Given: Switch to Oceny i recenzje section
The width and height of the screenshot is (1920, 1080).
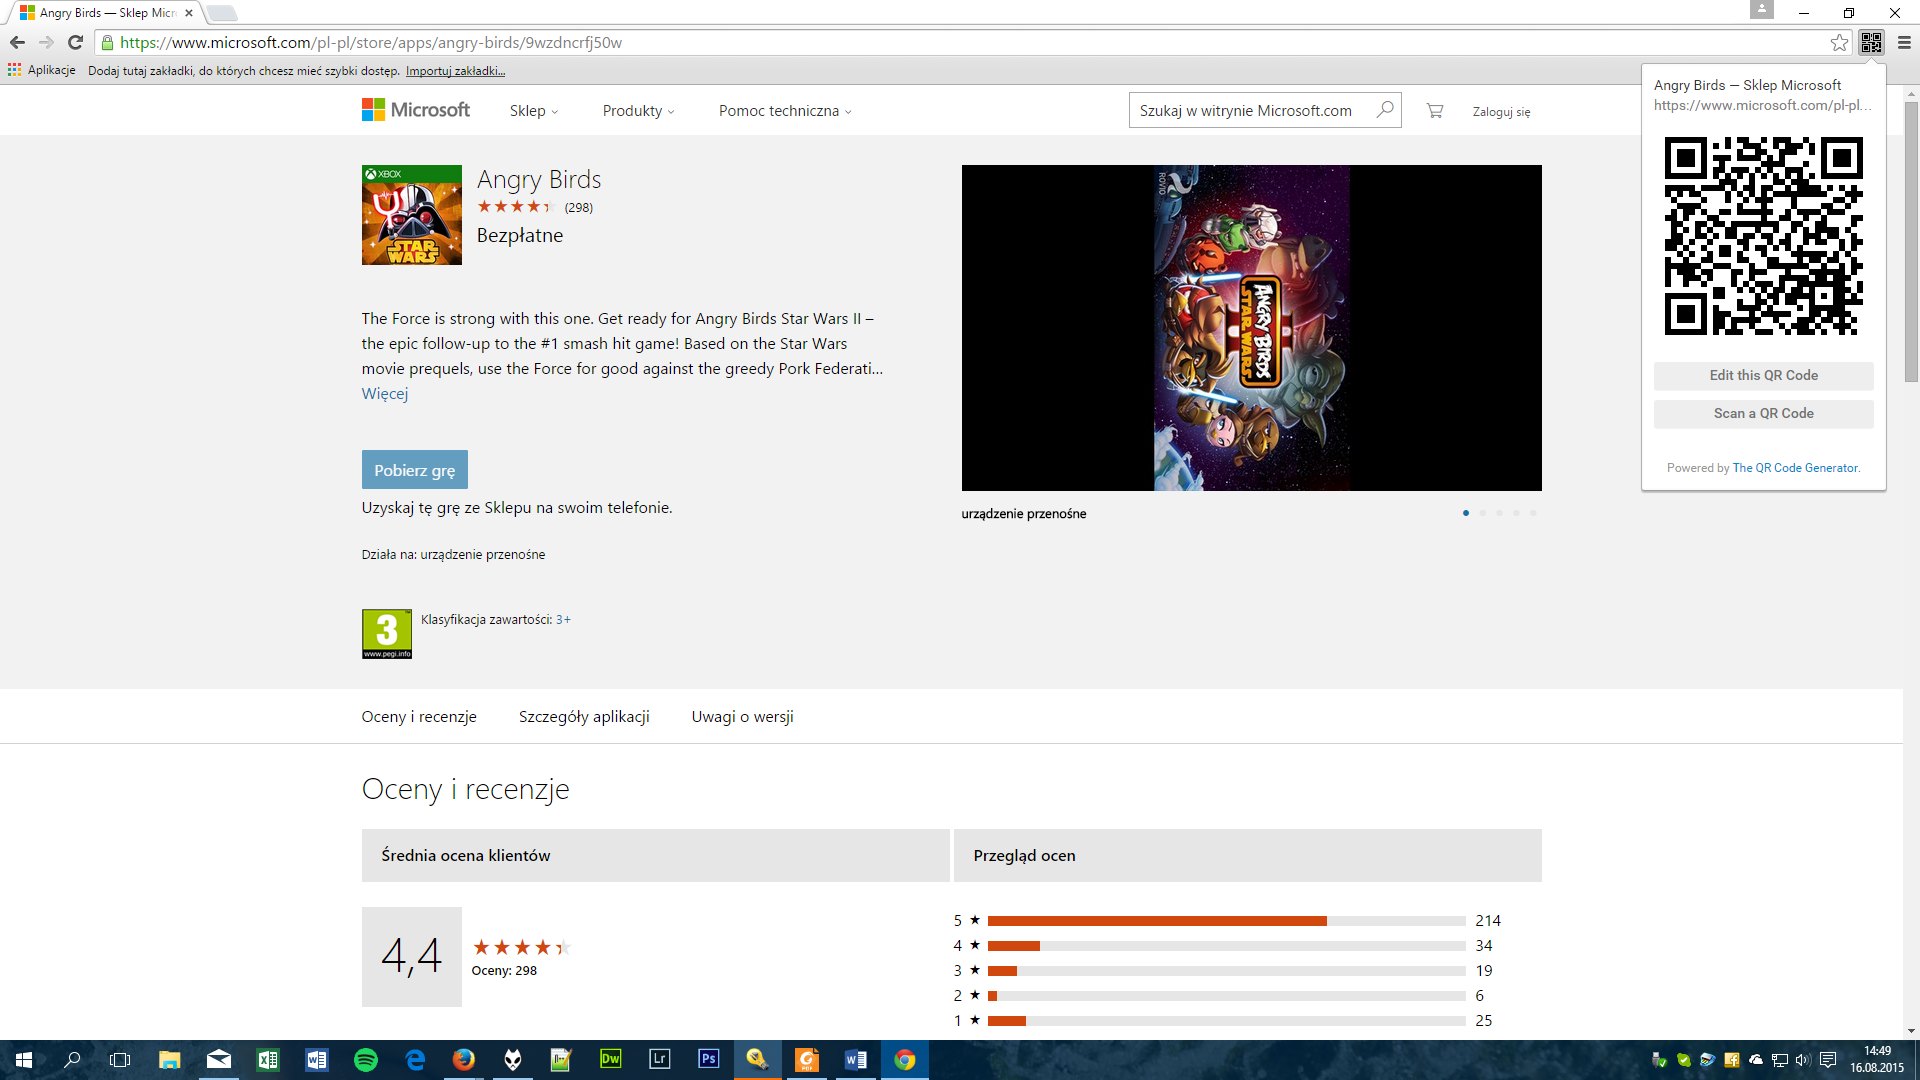Looking at the screenshot, I should tap(419, 717).
